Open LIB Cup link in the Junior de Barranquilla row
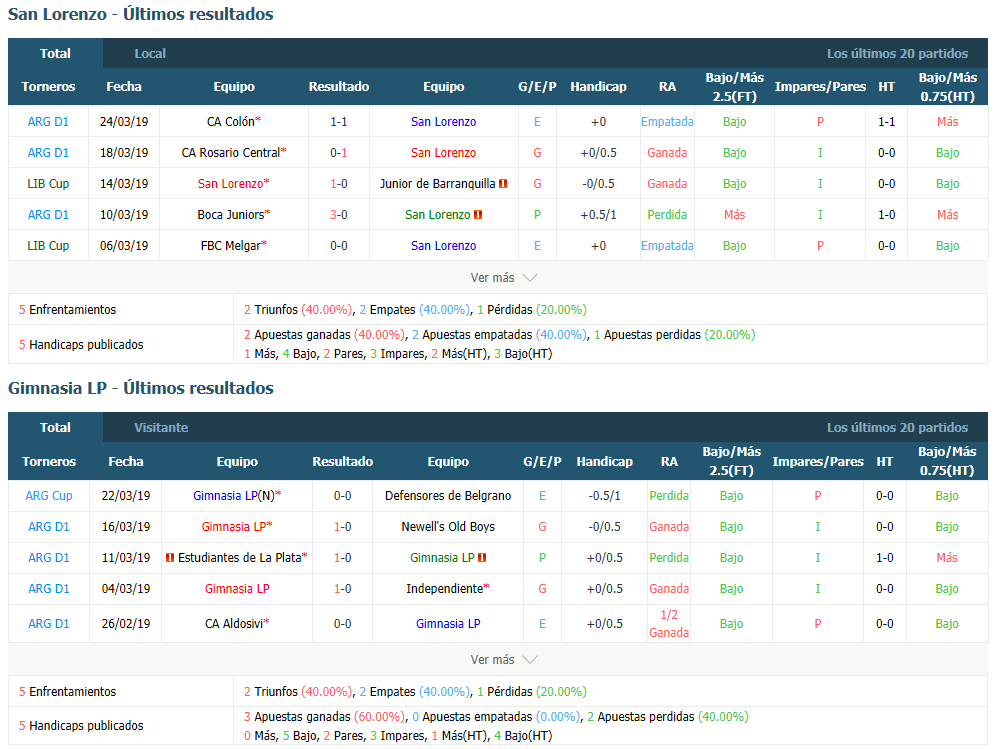This screenshot has width=1002, height=749. 49,184
